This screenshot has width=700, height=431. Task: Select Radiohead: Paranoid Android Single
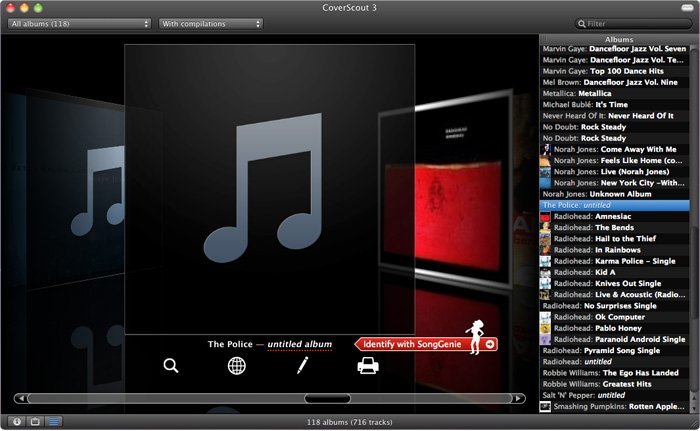click(x=614, y=339)
